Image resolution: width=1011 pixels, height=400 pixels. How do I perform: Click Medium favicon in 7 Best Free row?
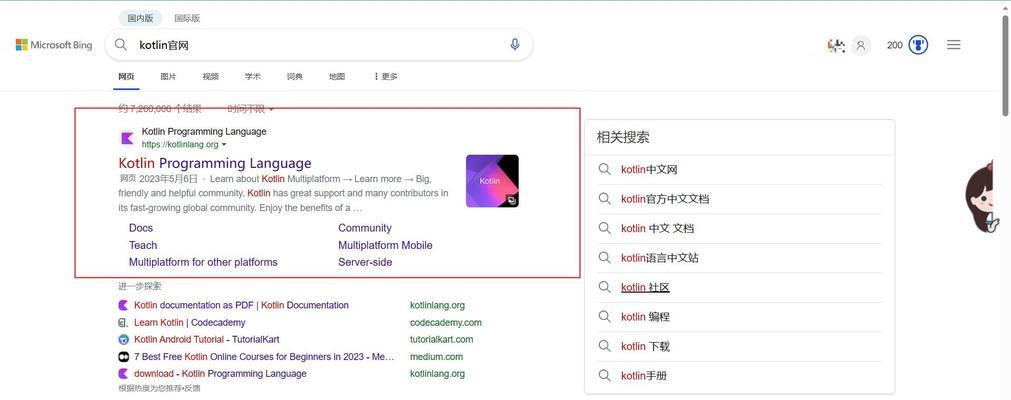coord(123,357)
